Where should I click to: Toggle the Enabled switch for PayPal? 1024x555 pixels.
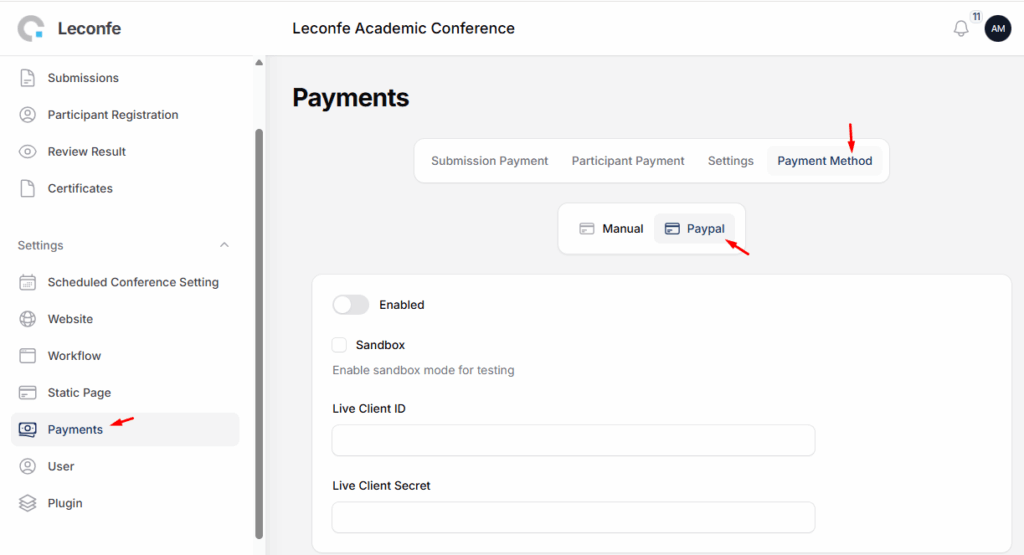pyautogui.click(x=351, y=305)
